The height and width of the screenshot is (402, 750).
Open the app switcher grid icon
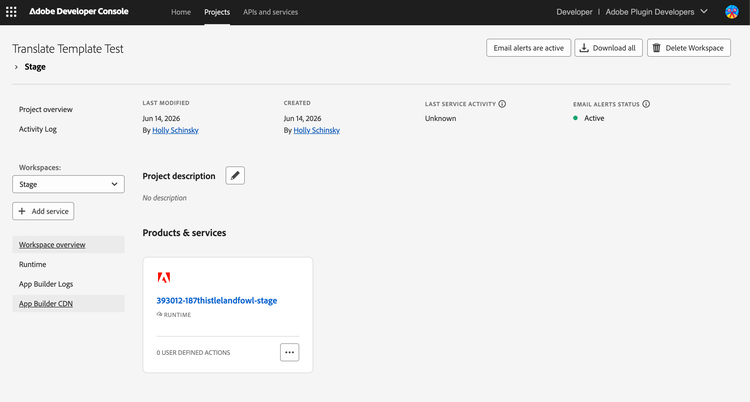pos(11,12)
